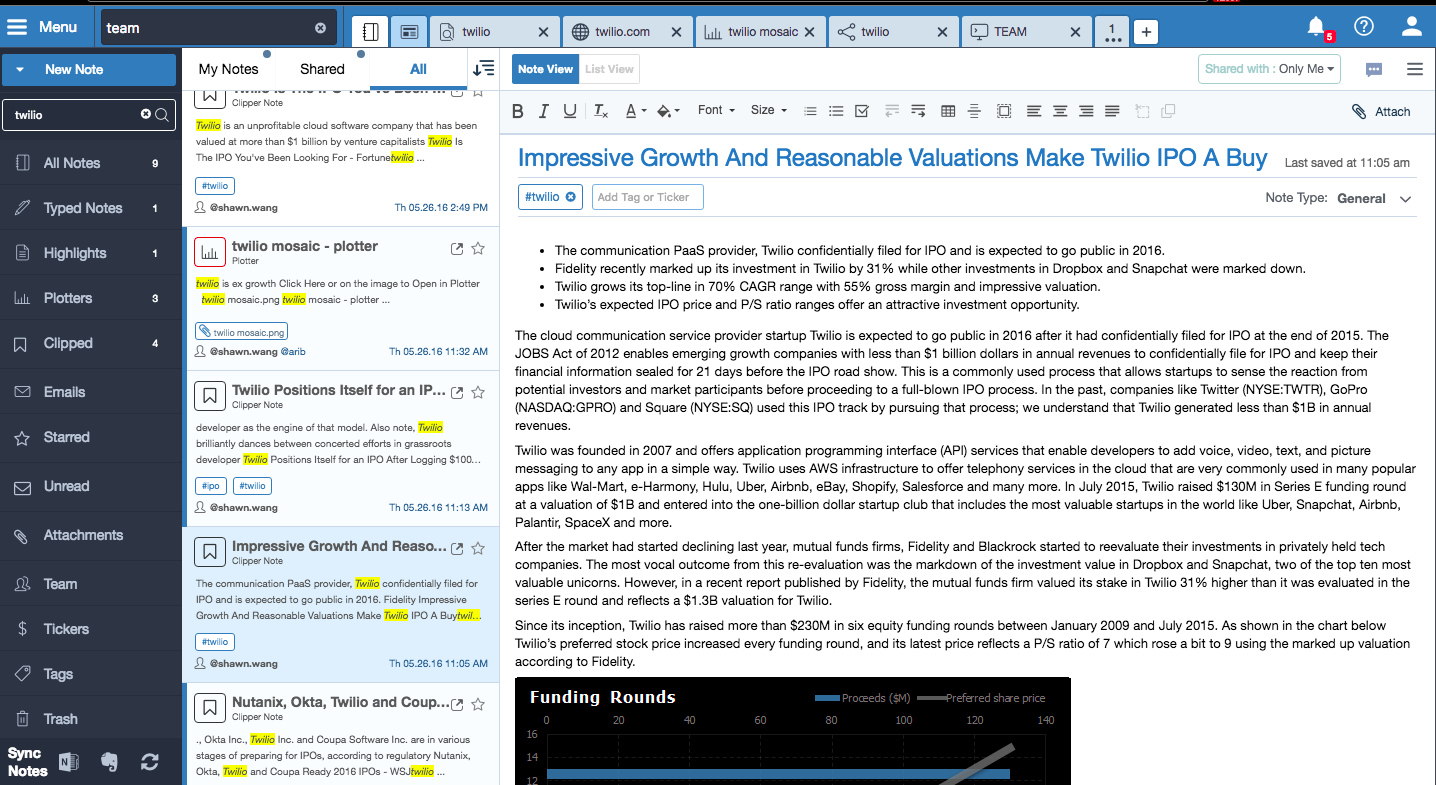1436x785 pixels.
Task: Switch to twilio mosaic plotter tab
Action: [762, 32]
